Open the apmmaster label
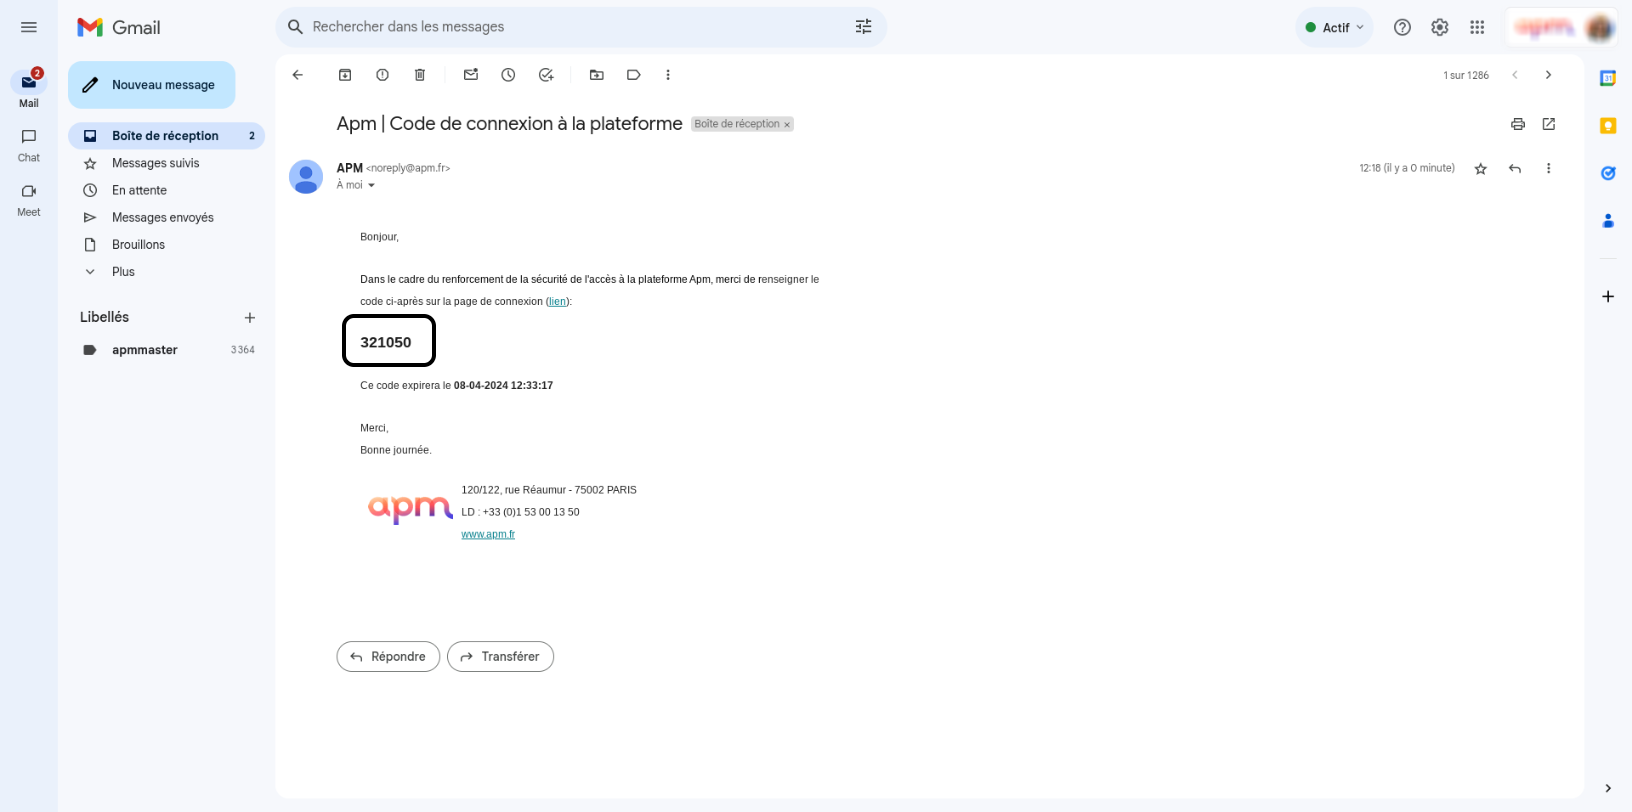Viewport: 1632px width, 812px height. 166,350
